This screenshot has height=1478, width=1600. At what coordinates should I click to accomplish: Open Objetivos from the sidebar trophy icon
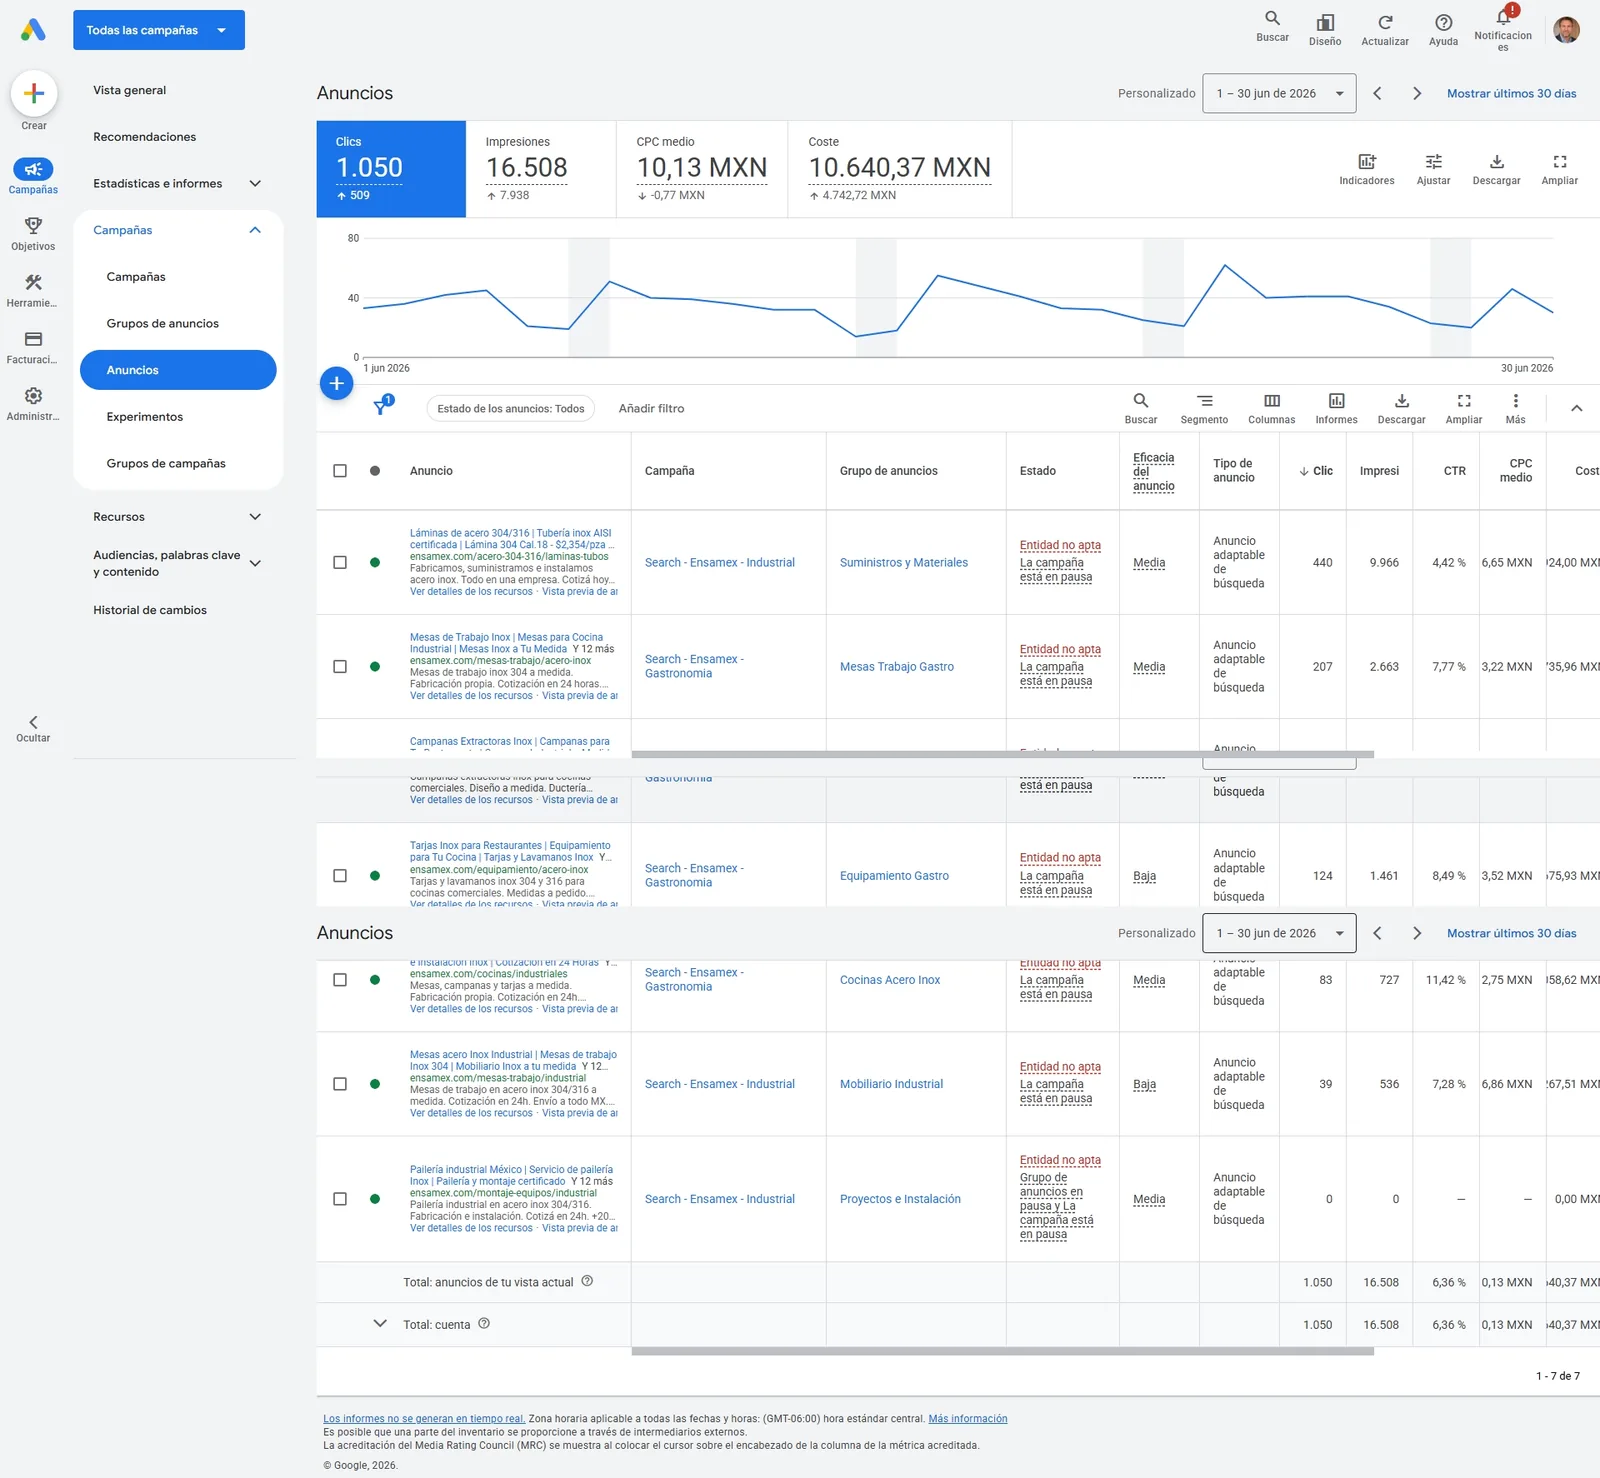point(33,226)
